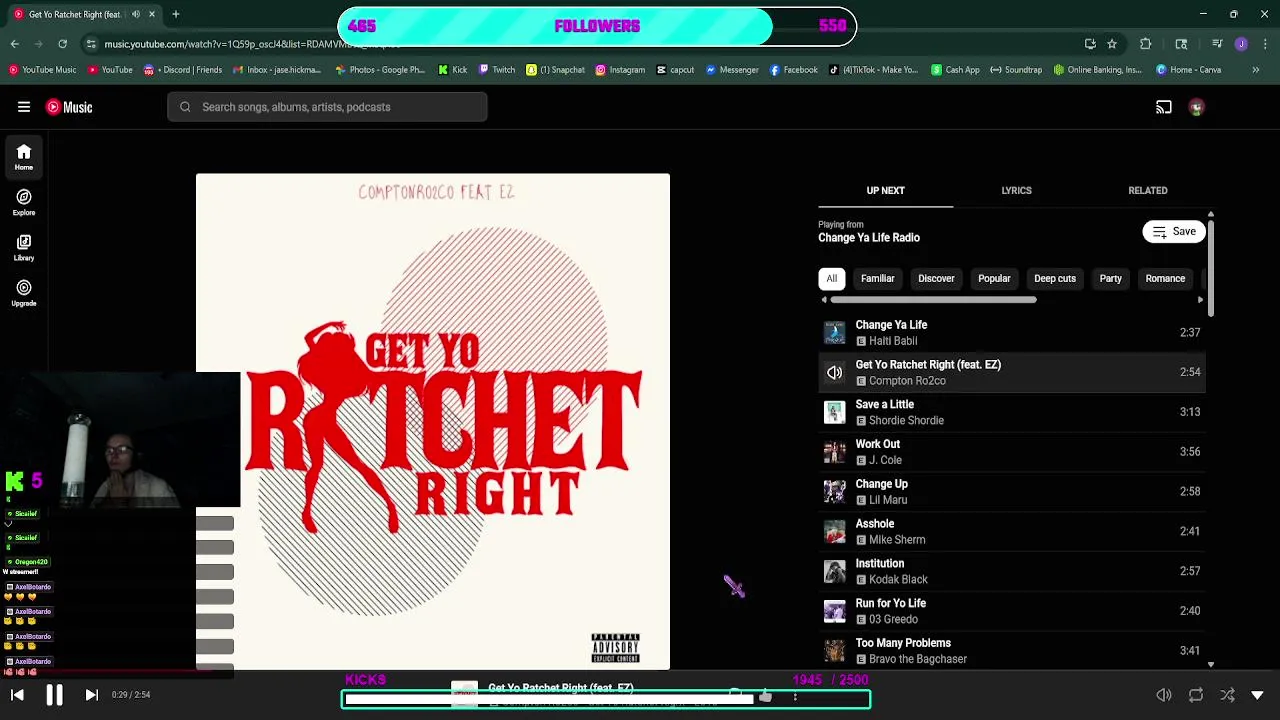
Task: Select the Deep cuts filter chip
Action: coord(1055,279)
